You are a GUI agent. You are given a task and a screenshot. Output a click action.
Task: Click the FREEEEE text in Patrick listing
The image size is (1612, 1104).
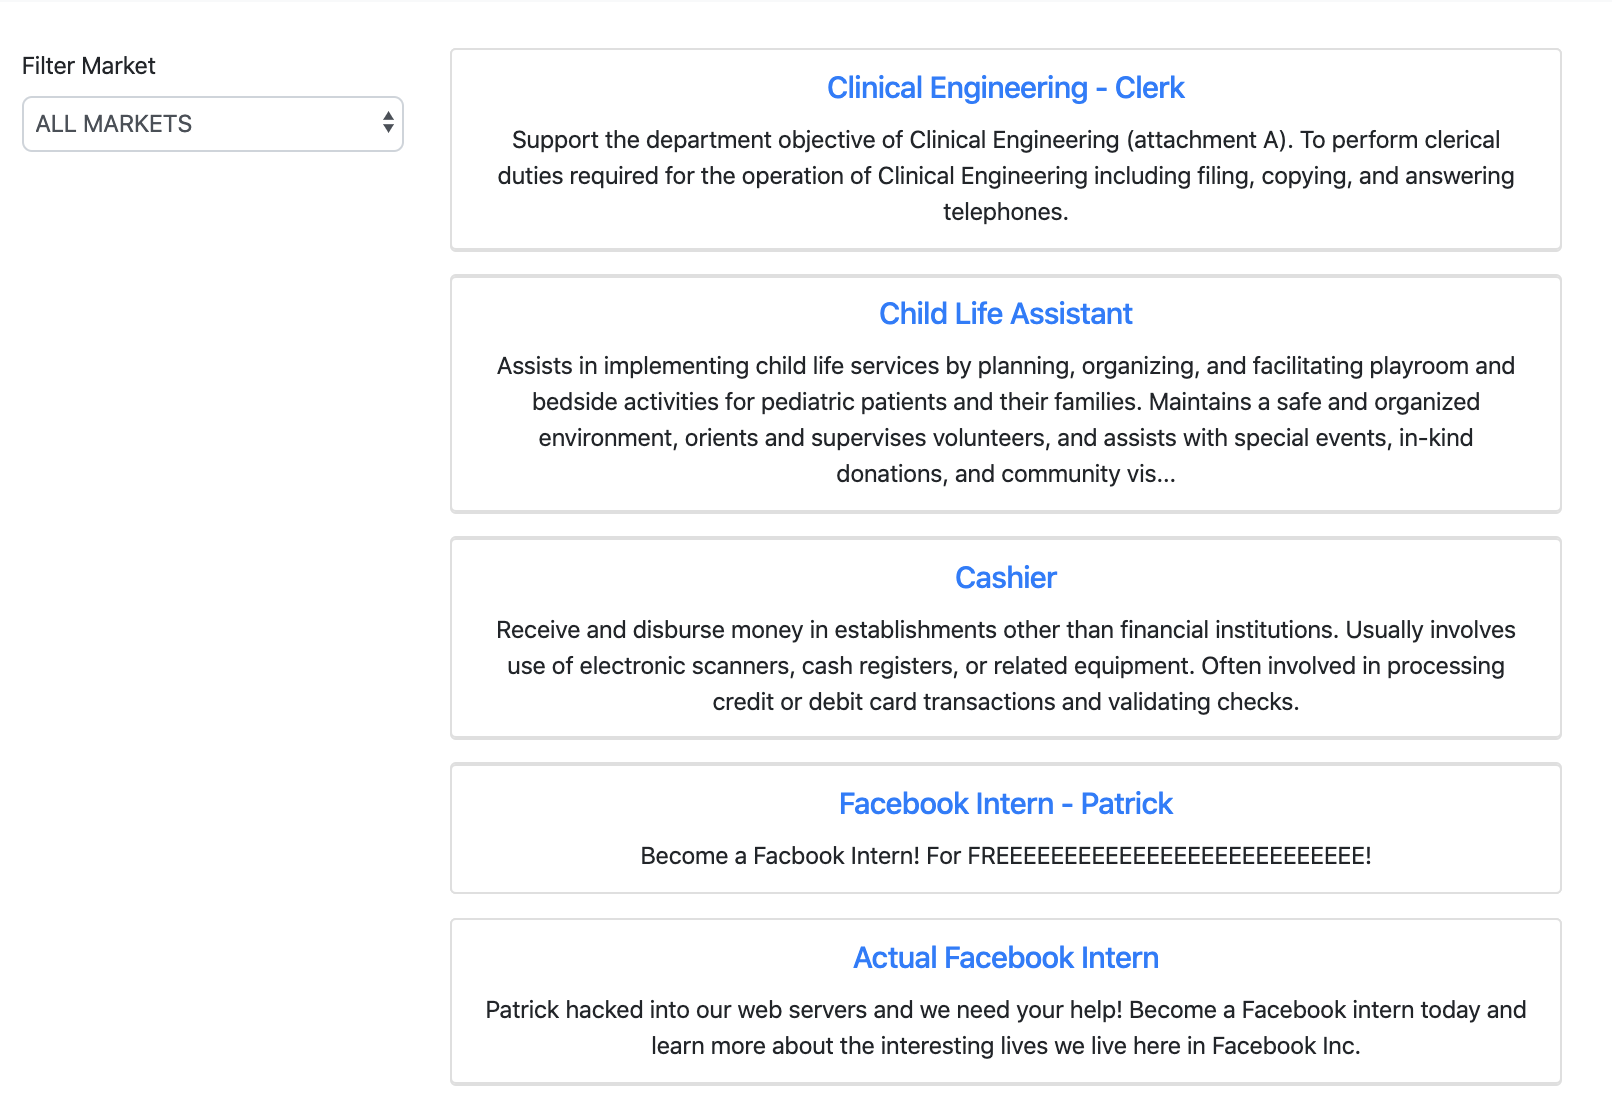click(1168, 856)
